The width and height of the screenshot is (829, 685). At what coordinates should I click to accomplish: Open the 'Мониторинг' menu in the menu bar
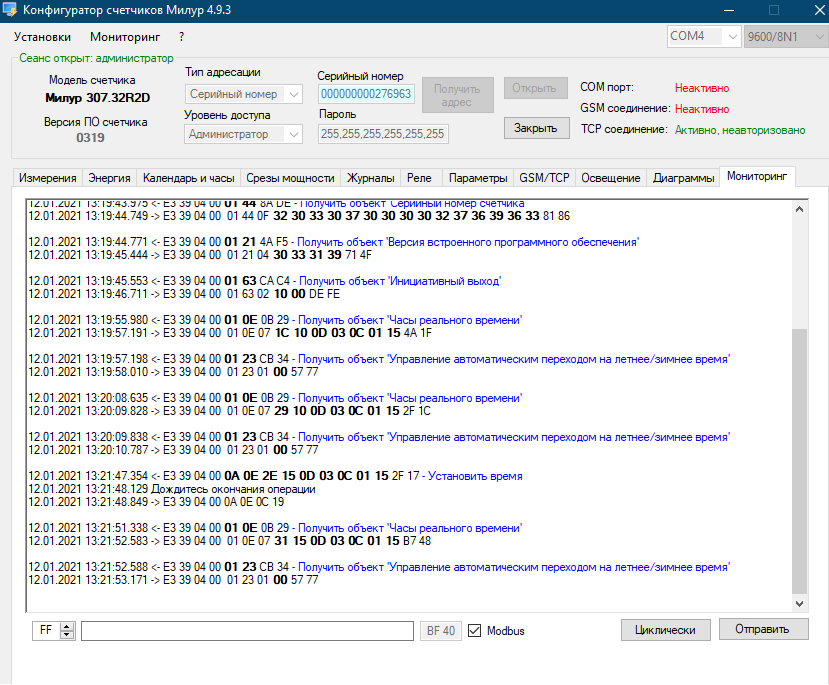[x=125, y=37]
